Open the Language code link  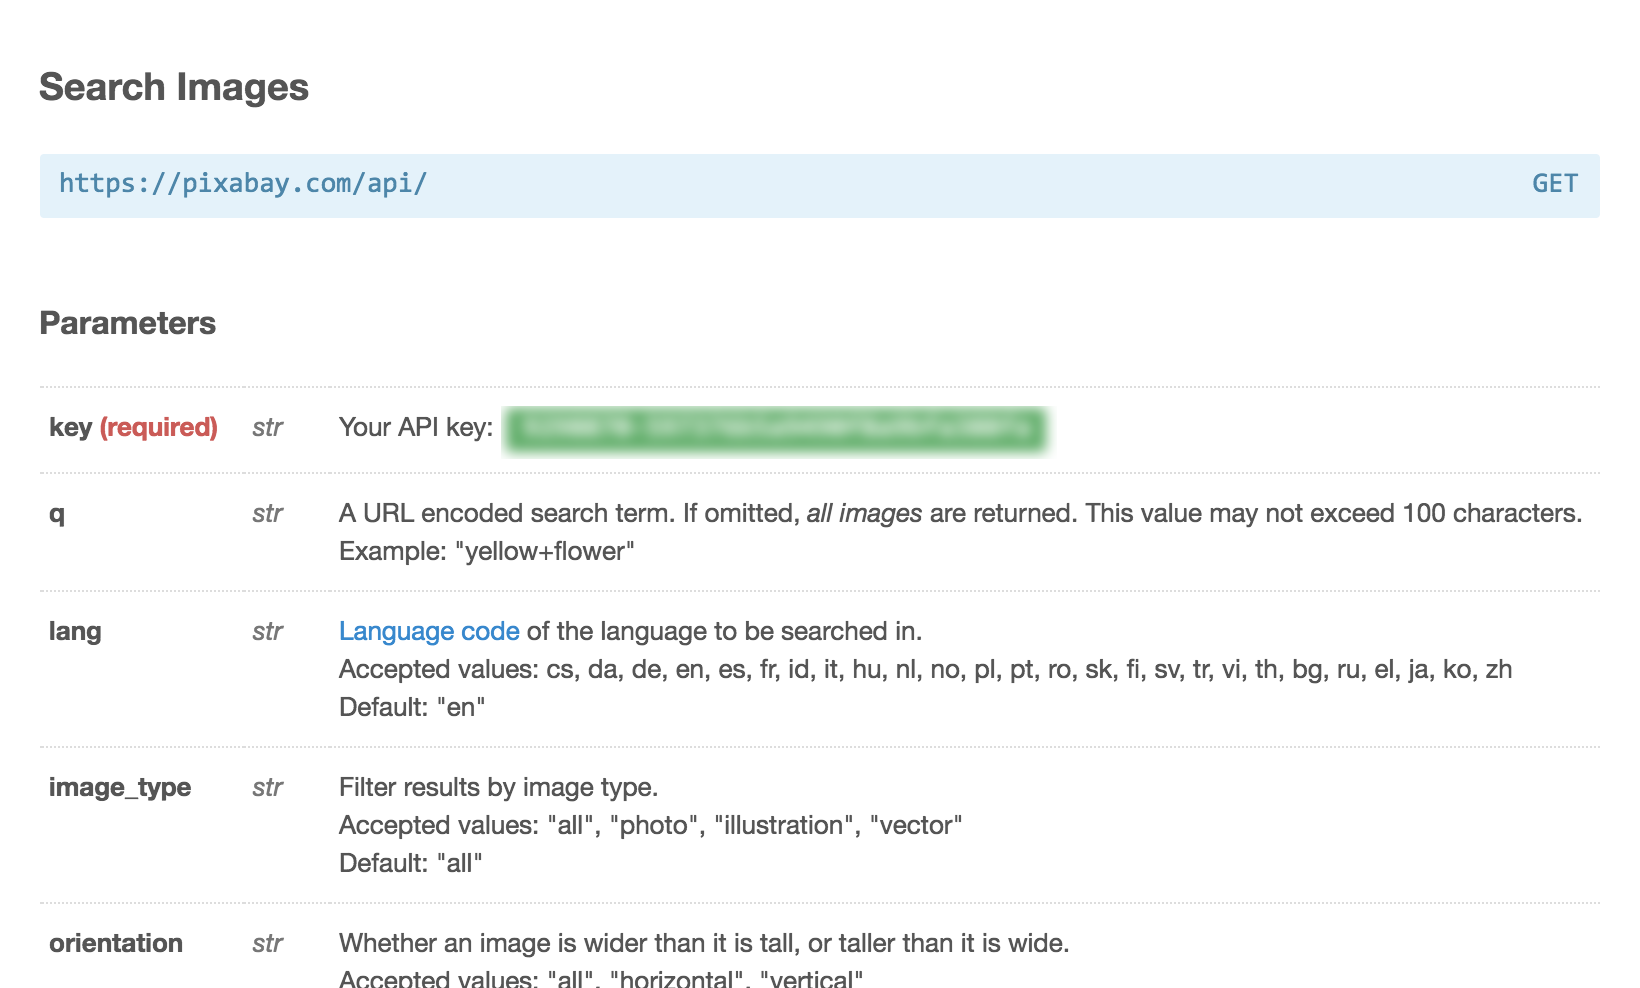coord(429,631)
